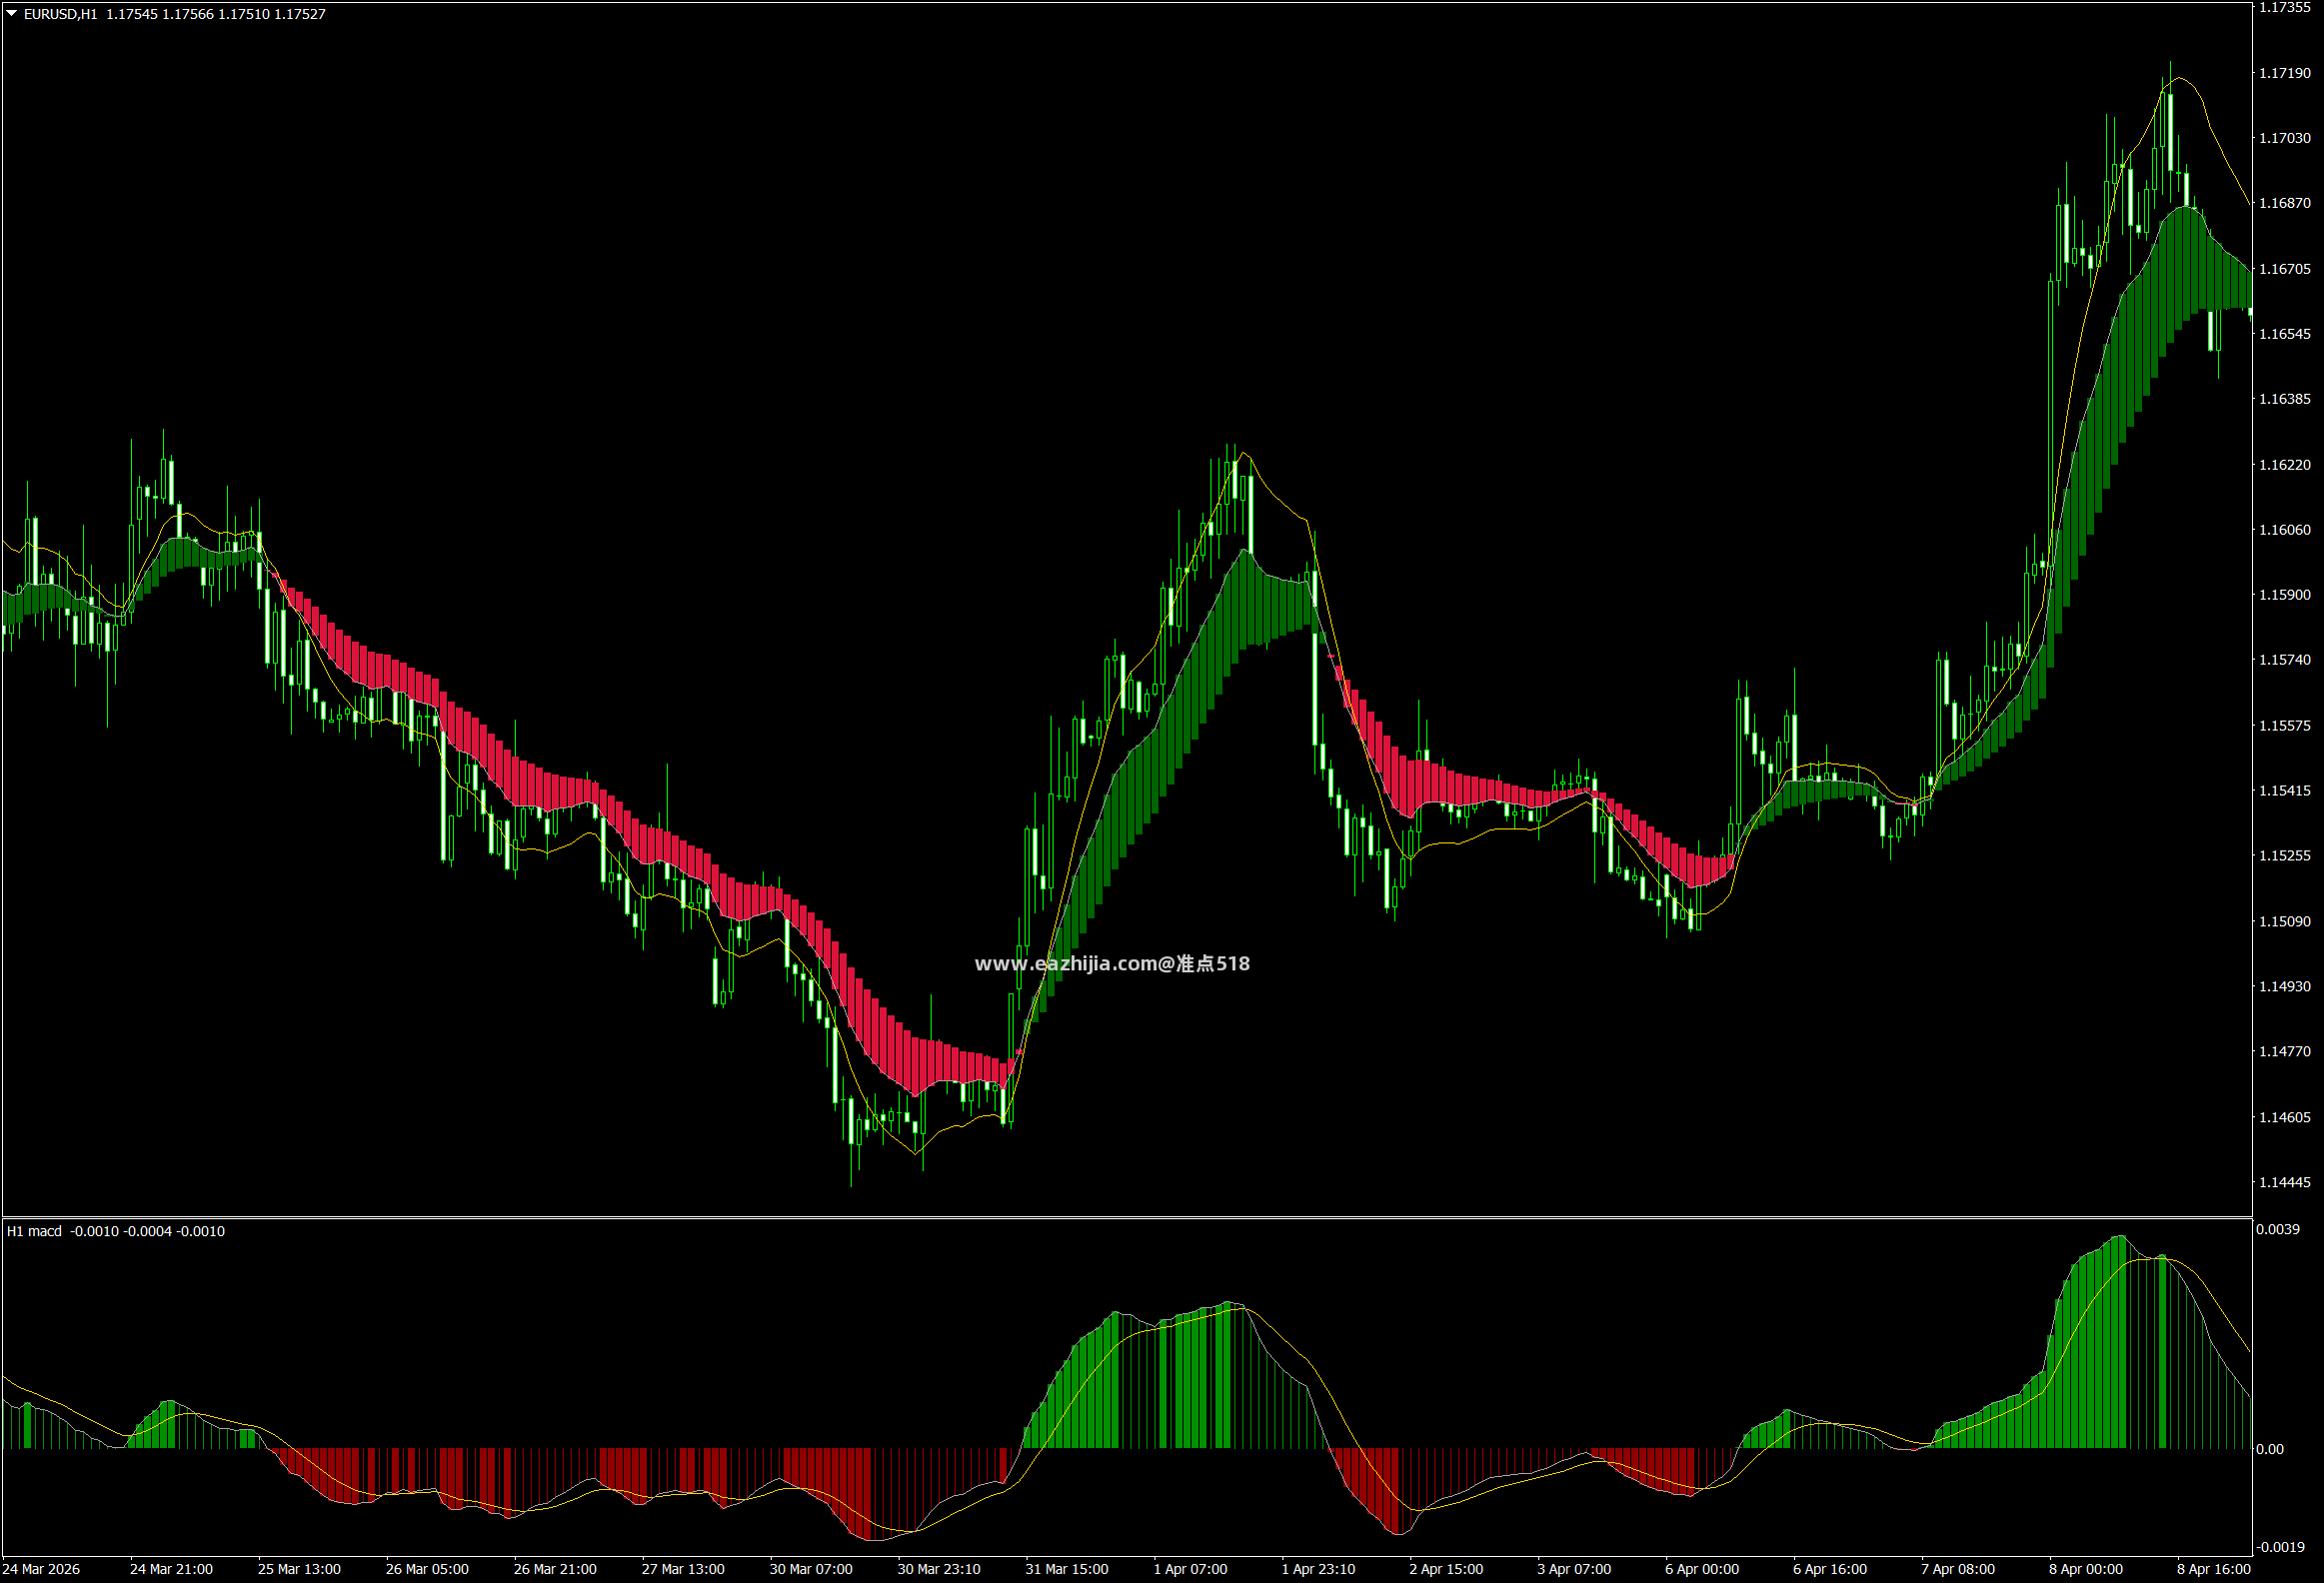
Task: Select the 27 Mar 13:00 time label
Action: (x=683, y=1570)
